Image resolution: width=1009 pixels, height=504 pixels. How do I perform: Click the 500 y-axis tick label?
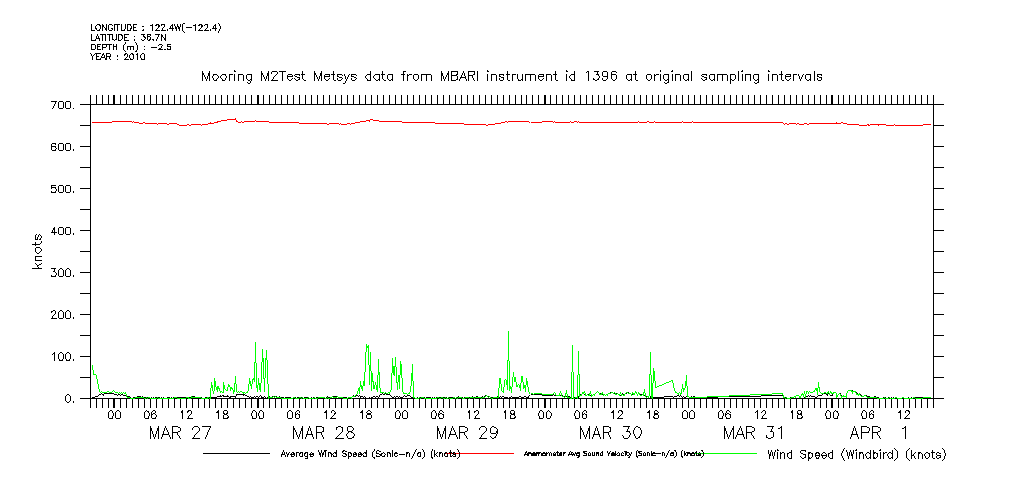61,189
